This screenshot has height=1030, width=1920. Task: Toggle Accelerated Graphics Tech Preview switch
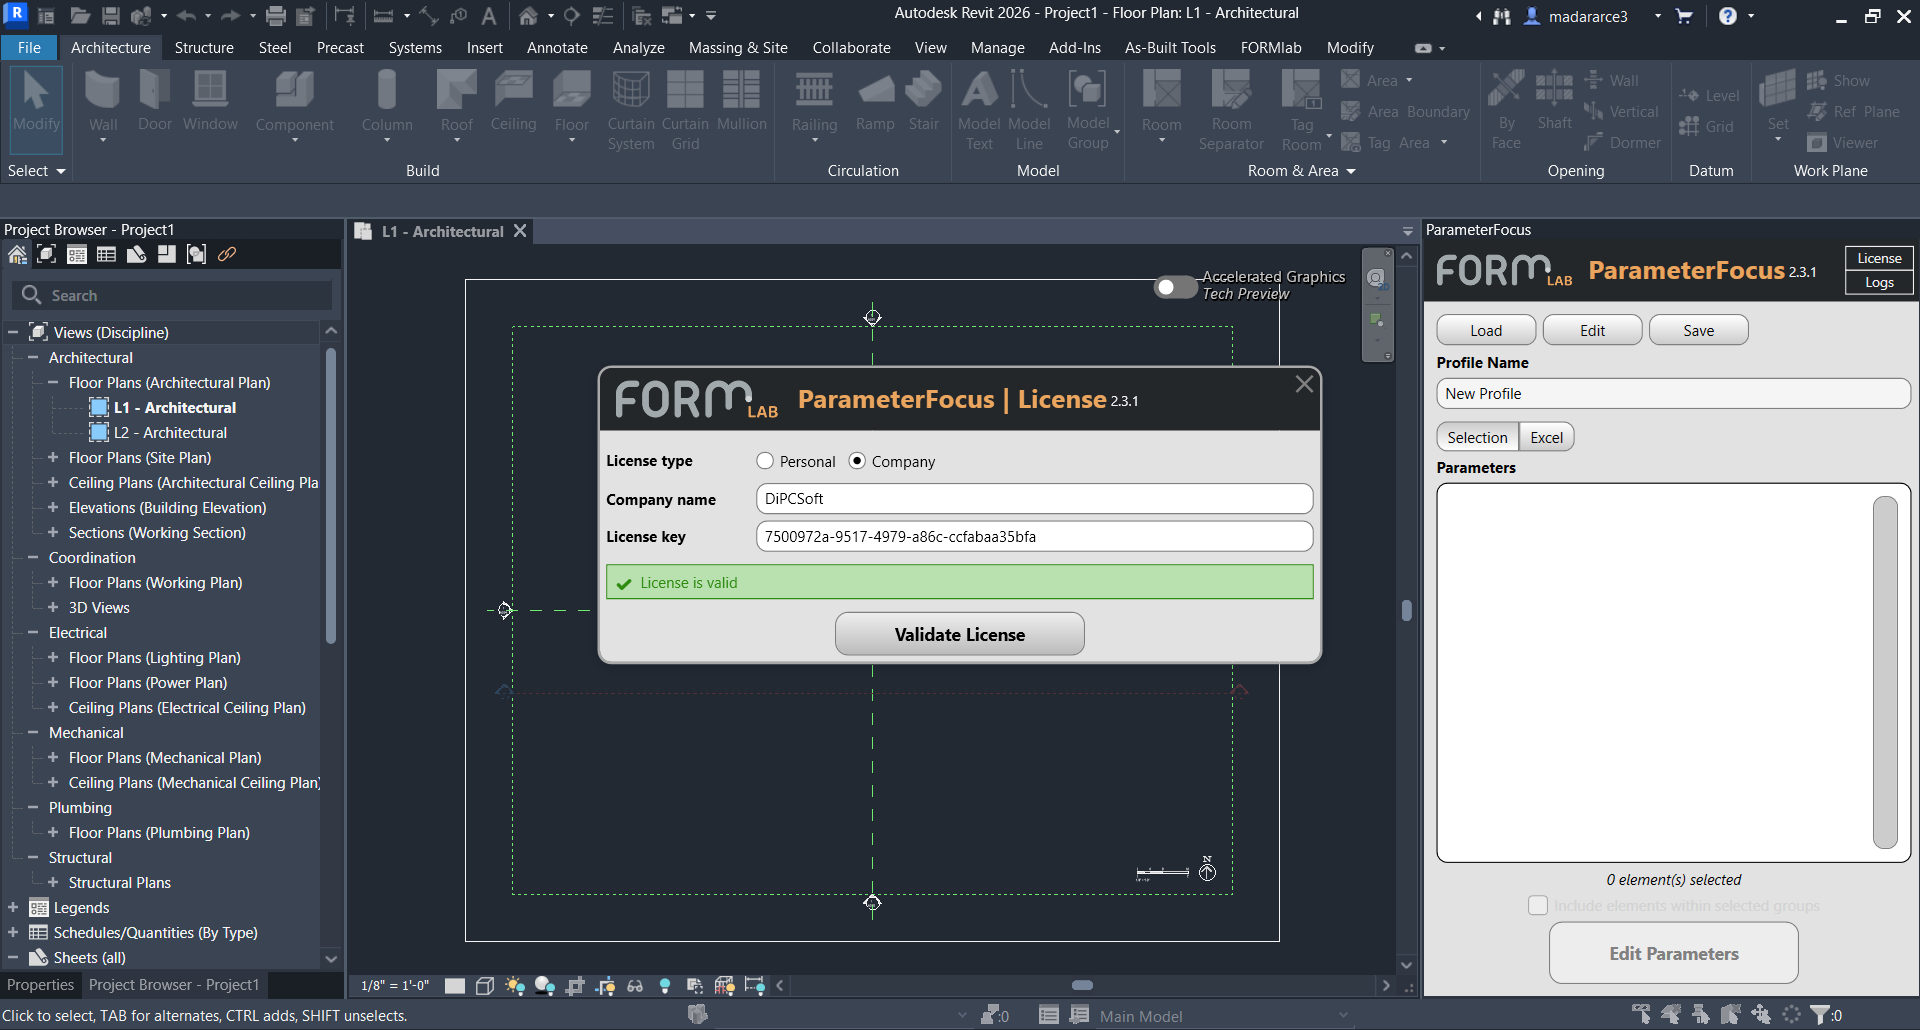pyautogui.click(x=1175, y=287)
